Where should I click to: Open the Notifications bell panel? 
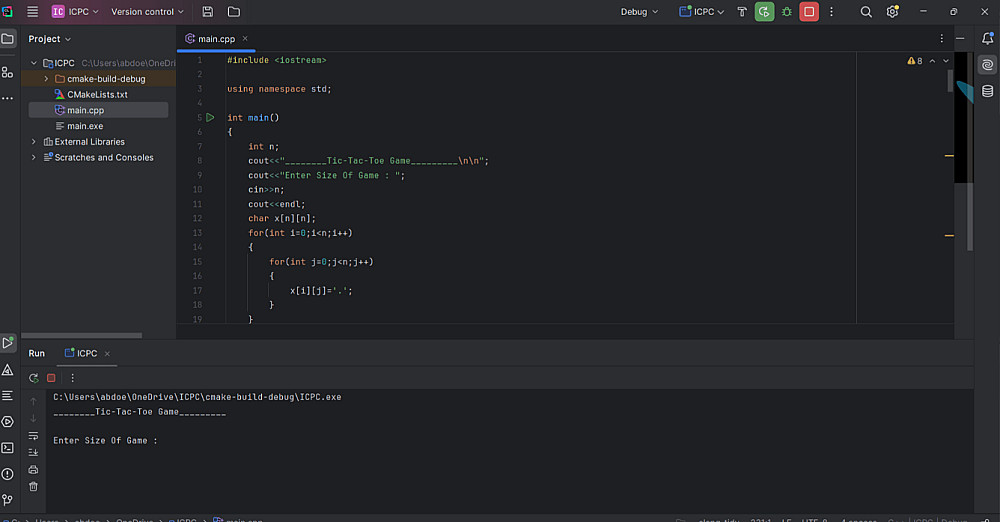tap(987, 38)
